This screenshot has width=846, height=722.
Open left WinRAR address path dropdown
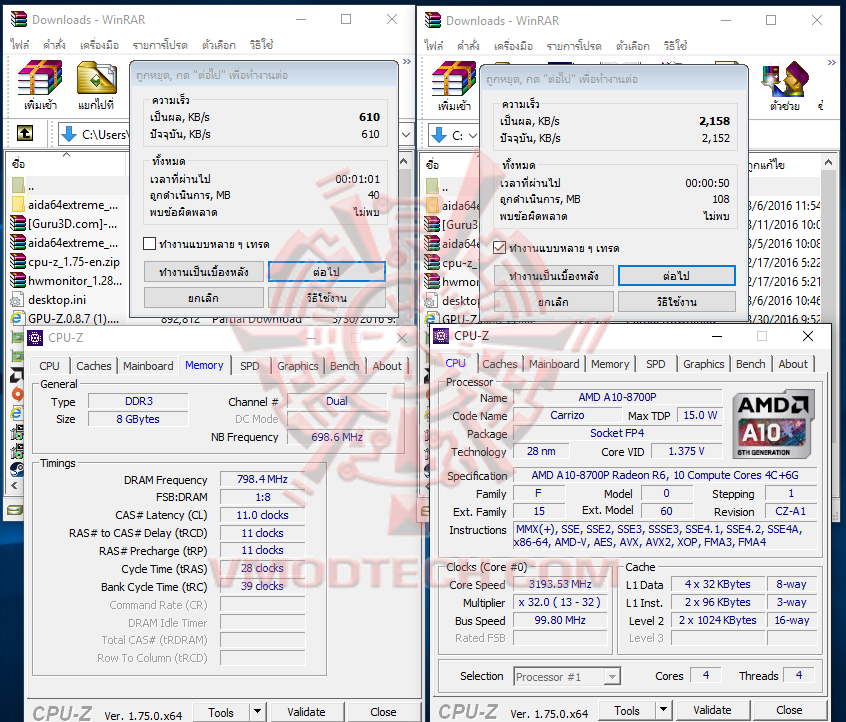point(407,134)
